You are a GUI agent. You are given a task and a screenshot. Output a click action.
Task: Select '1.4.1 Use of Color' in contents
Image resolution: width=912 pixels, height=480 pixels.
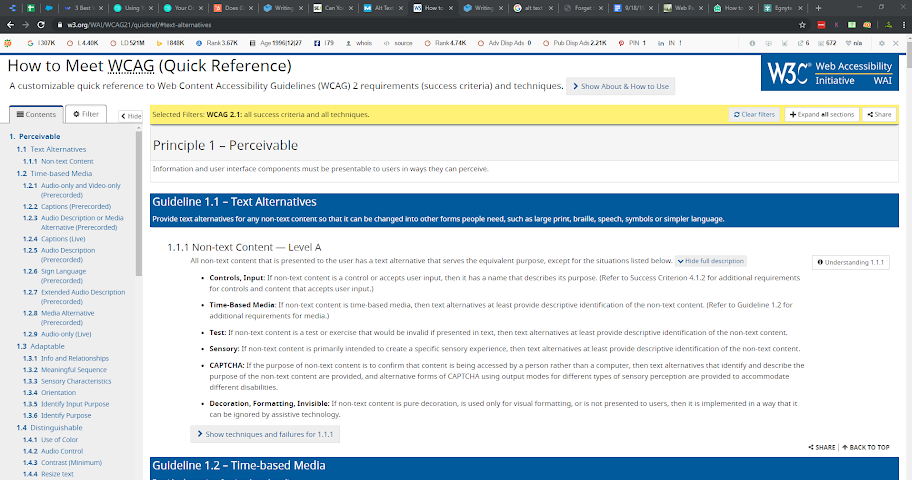[50, 440]
